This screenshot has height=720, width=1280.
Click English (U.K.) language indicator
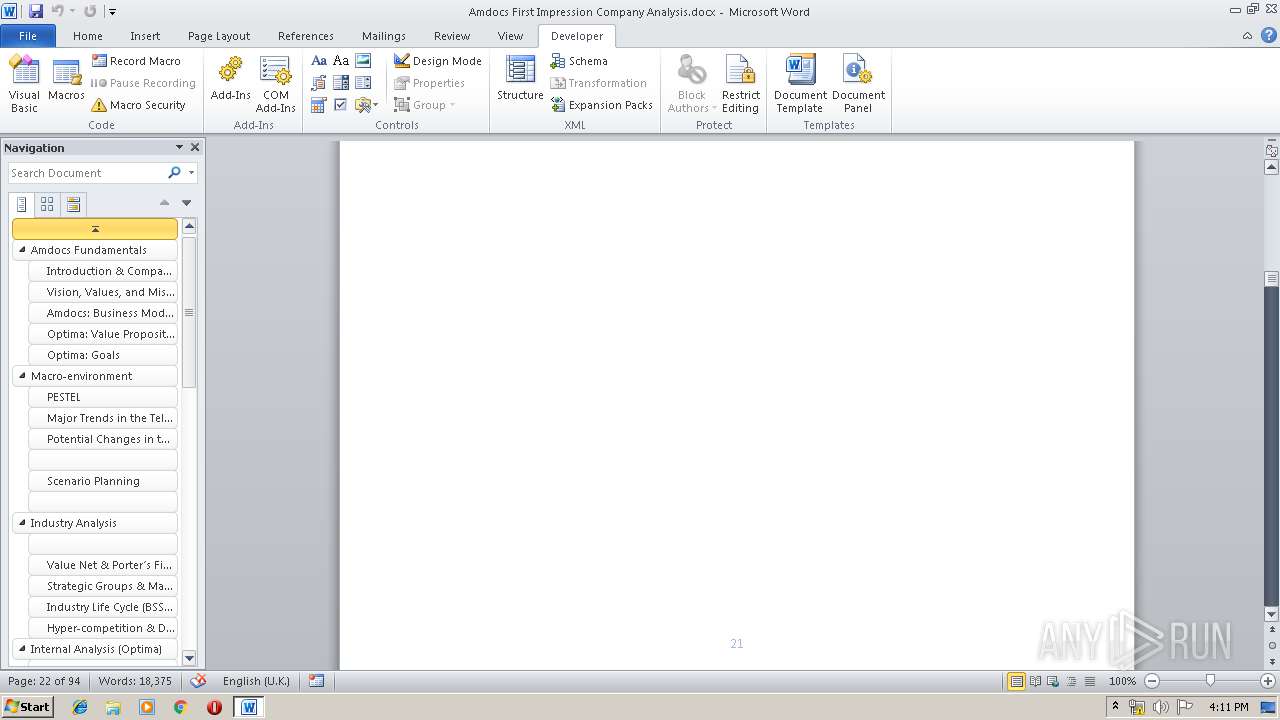click(x=256, y=681)
